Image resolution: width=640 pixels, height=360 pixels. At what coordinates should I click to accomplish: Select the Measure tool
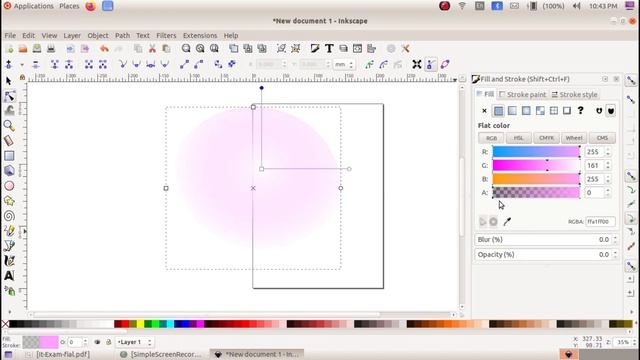point(9,141)
